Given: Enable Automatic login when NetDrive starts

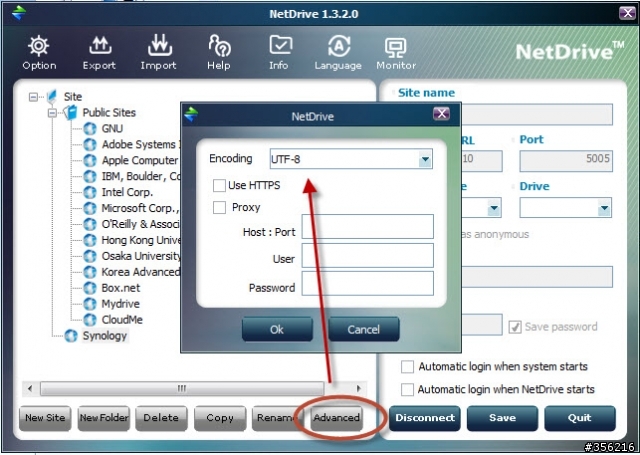Looking at the screenshot, I should click(407, 389).
